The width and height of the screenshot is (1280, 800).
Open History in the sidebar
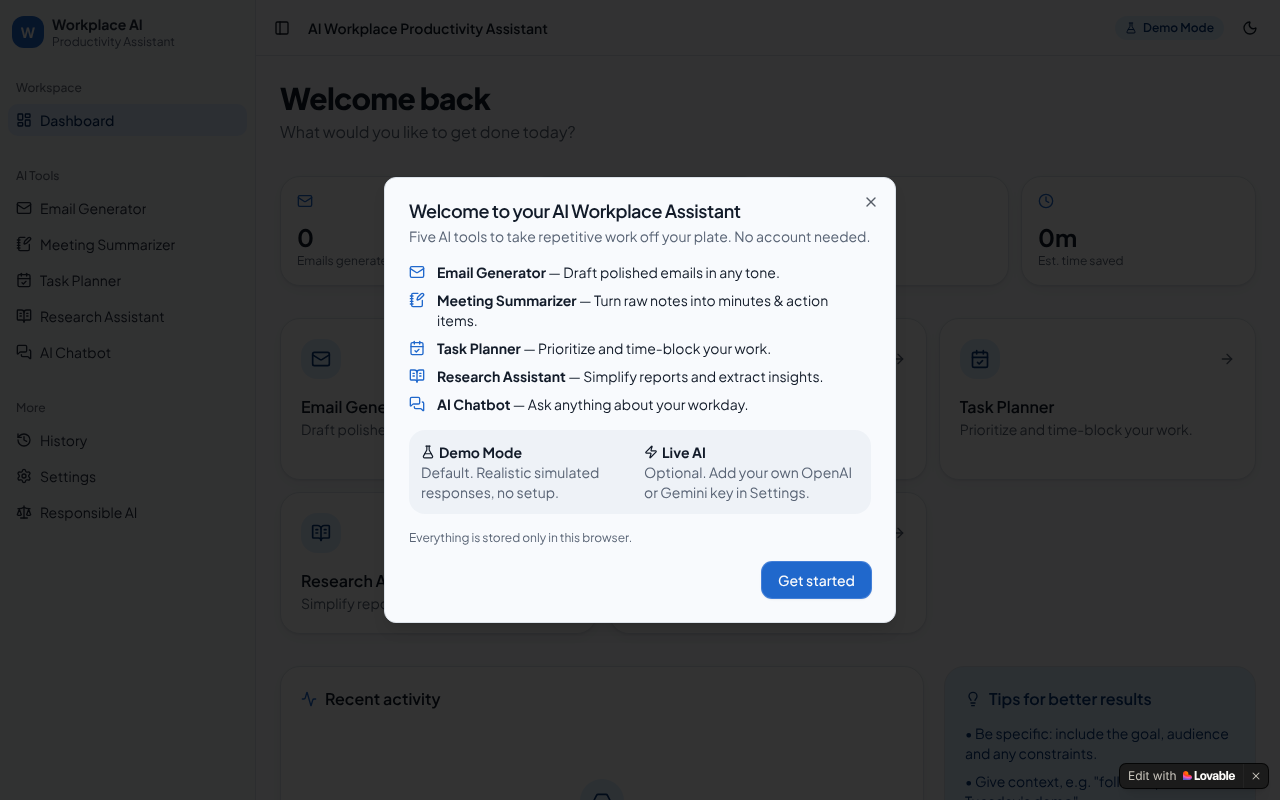127,440
